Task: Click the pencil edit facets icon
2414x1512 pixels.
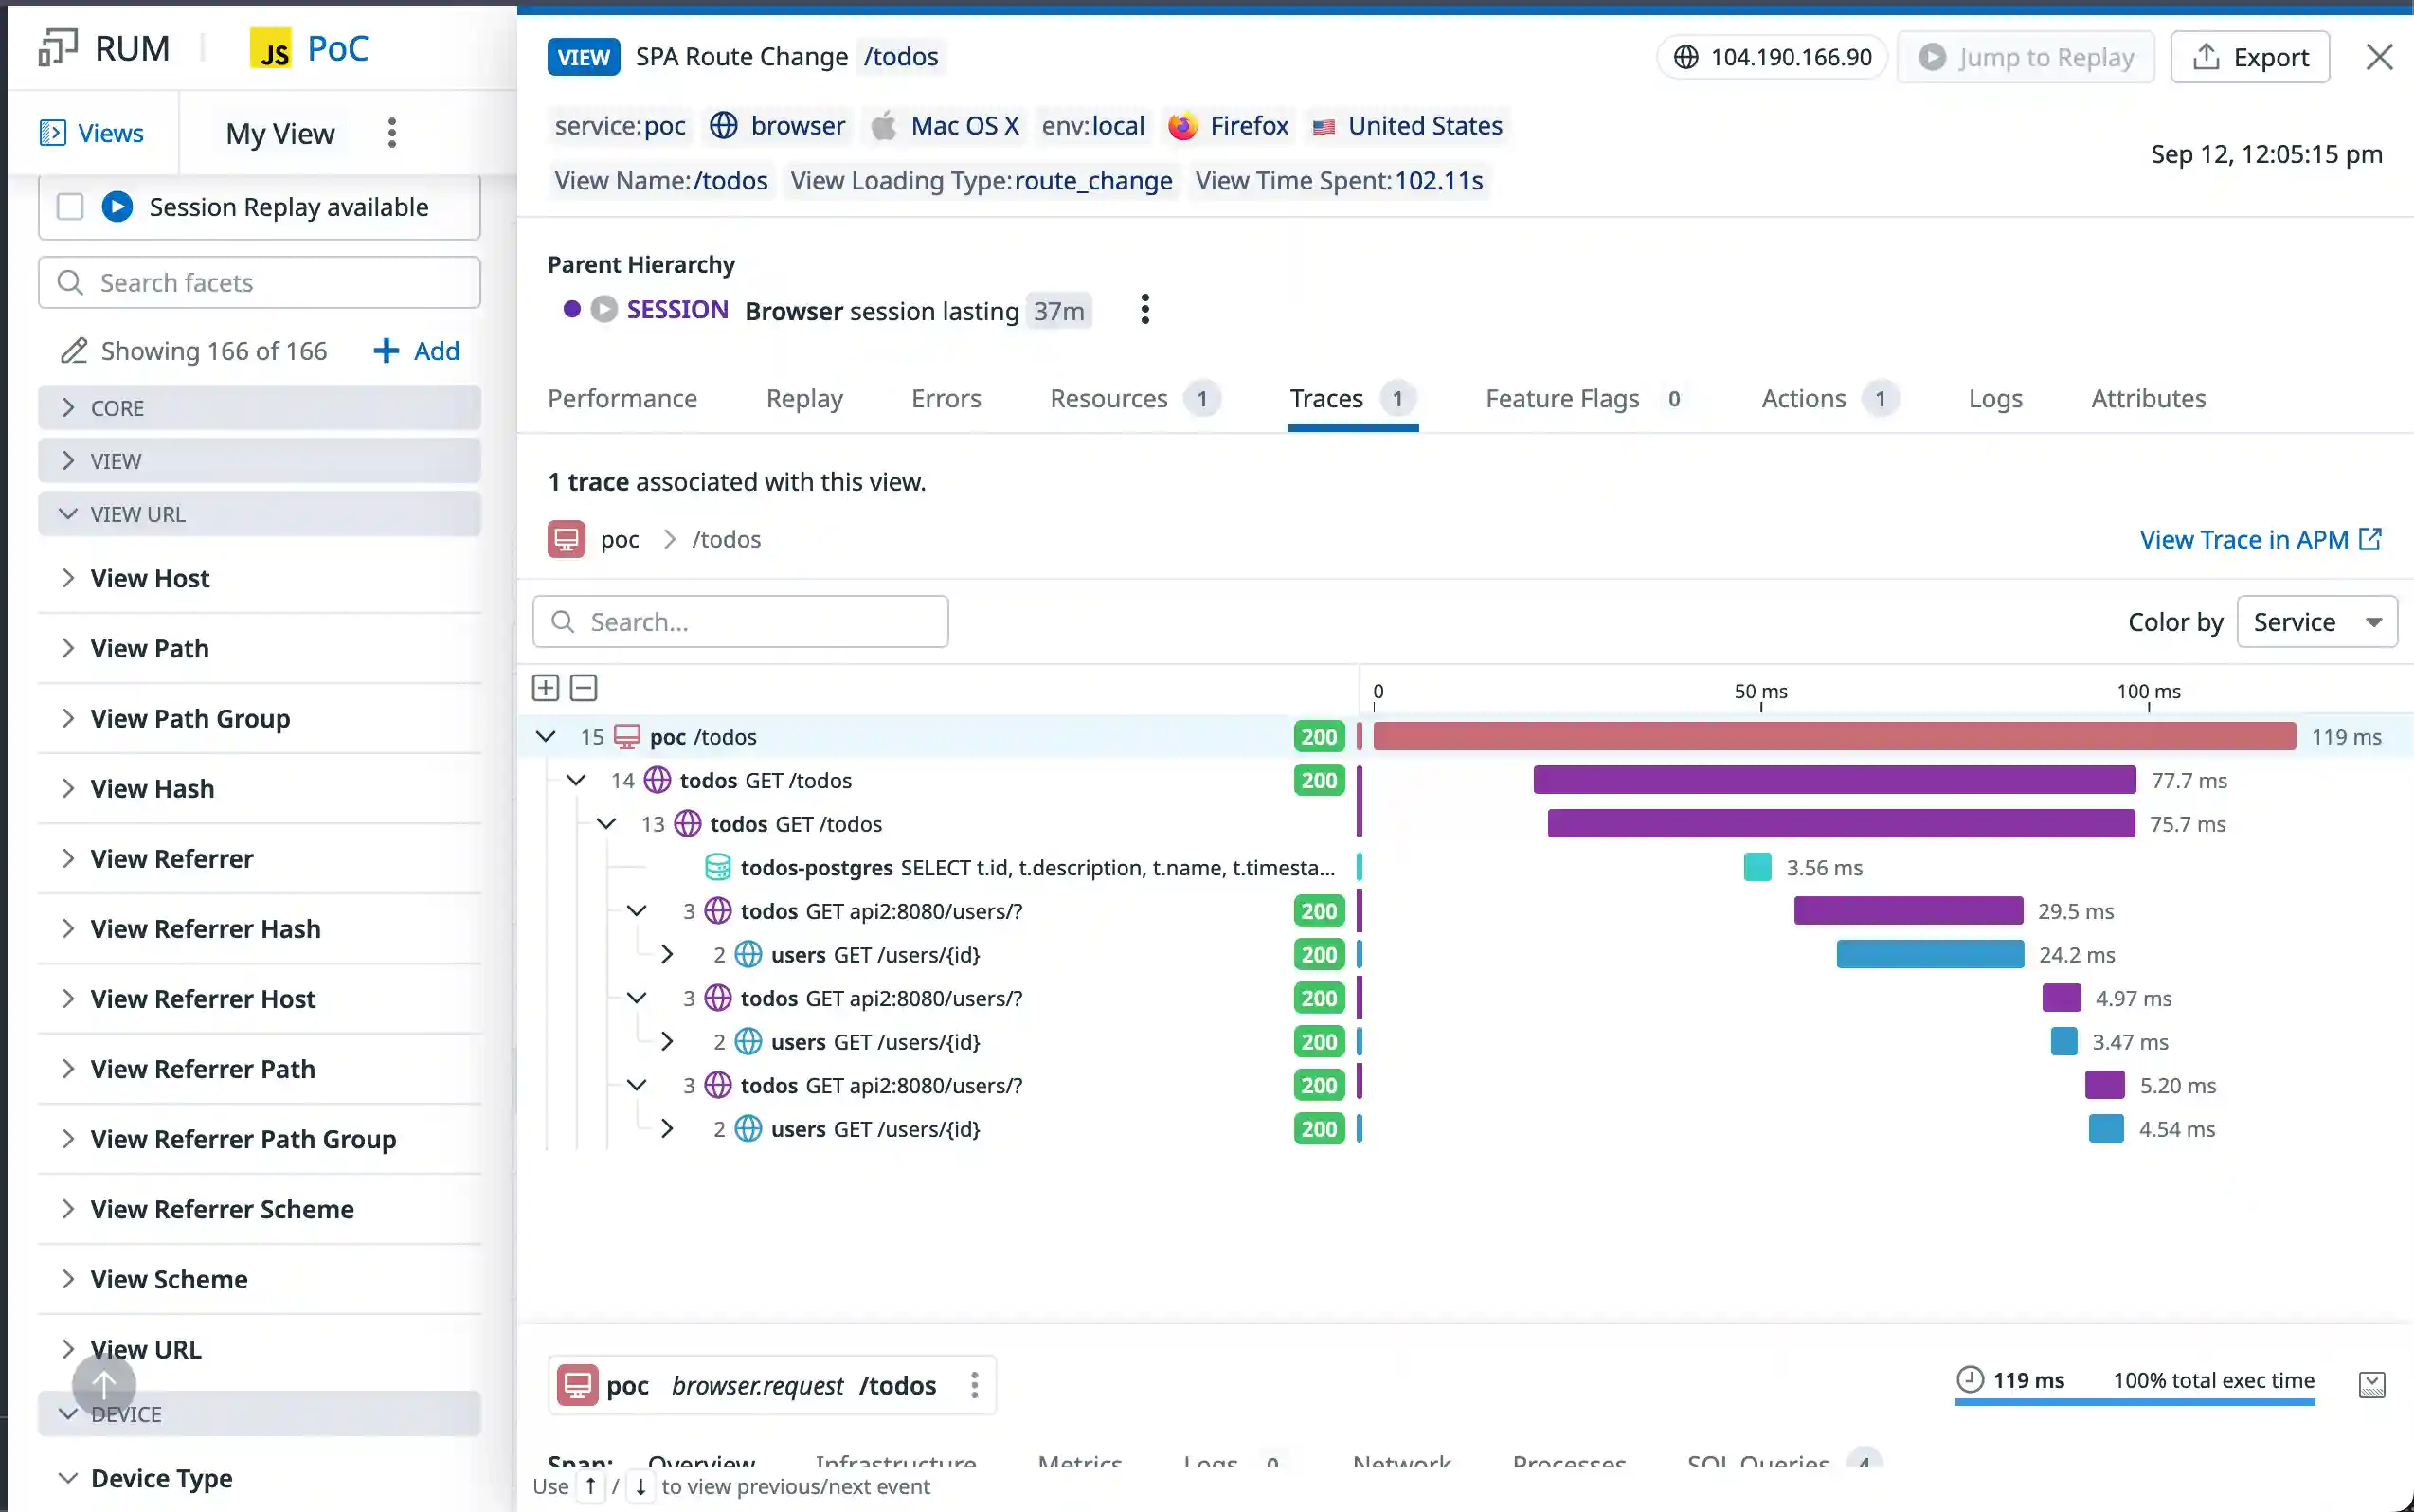Action: [x=73, y=351]
